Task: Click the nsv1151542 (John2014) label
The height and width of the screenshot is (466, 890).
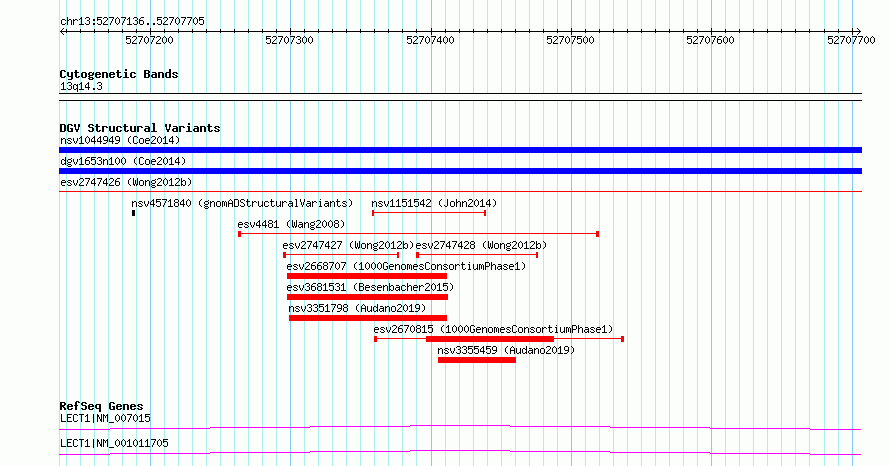Action: click(434, 203)
